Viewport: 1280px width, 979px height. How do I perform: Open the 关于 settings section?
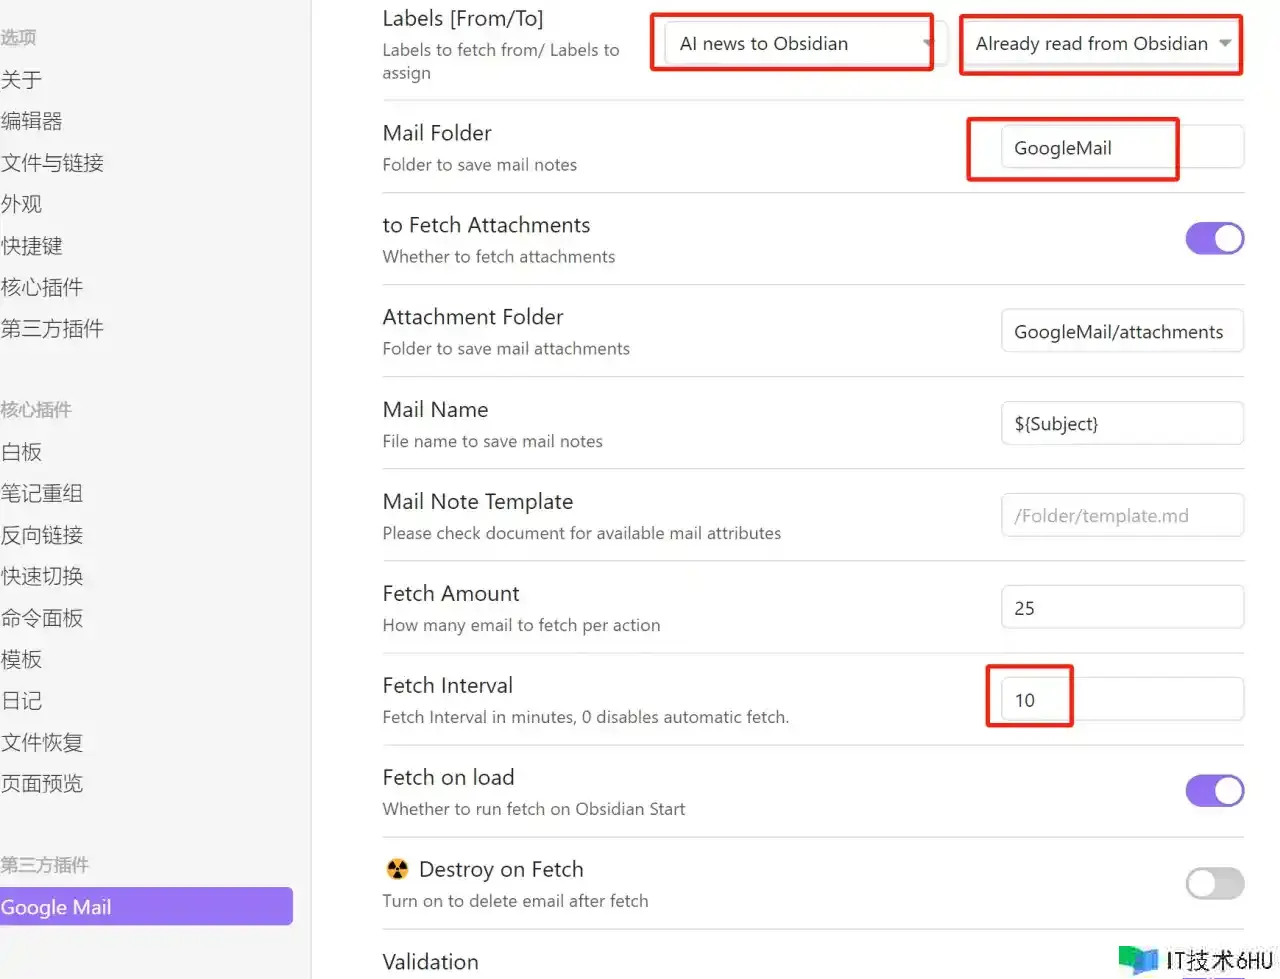[x=22, y=80]
